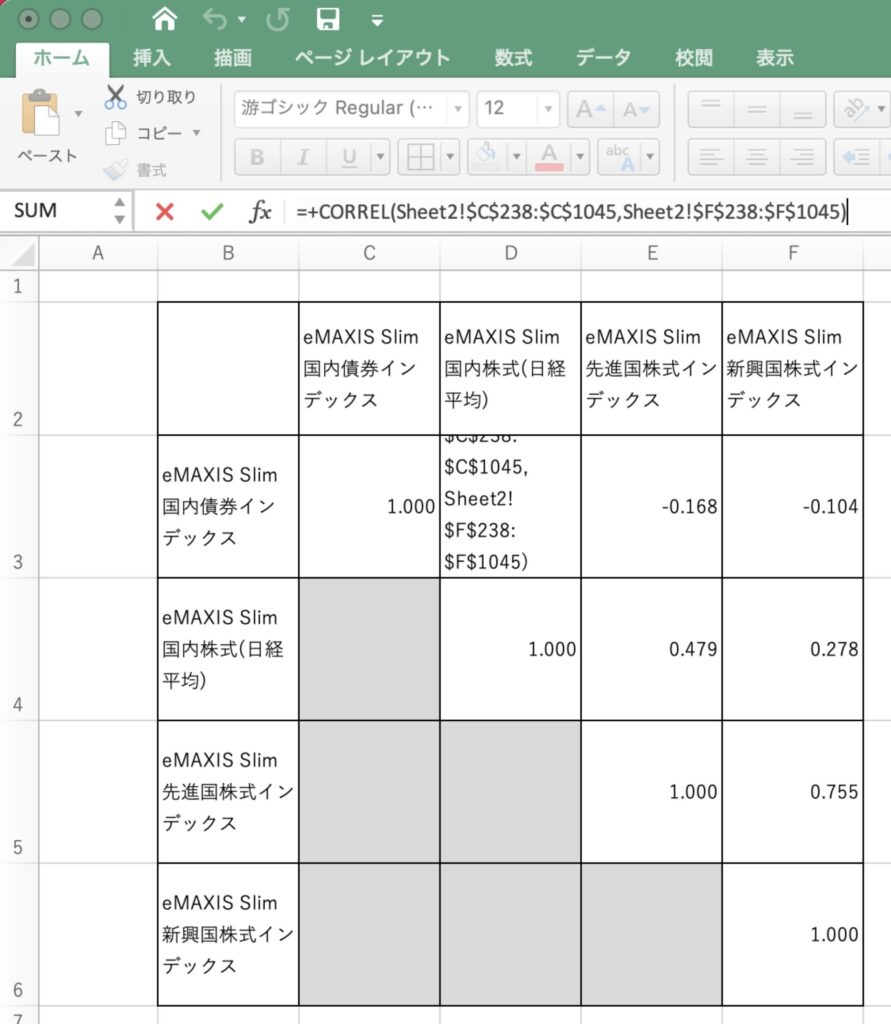Click the phonetic guide (abc) icon
Image resolution: width=891 pixels, height=1024 pixels.
click(619, 157)
